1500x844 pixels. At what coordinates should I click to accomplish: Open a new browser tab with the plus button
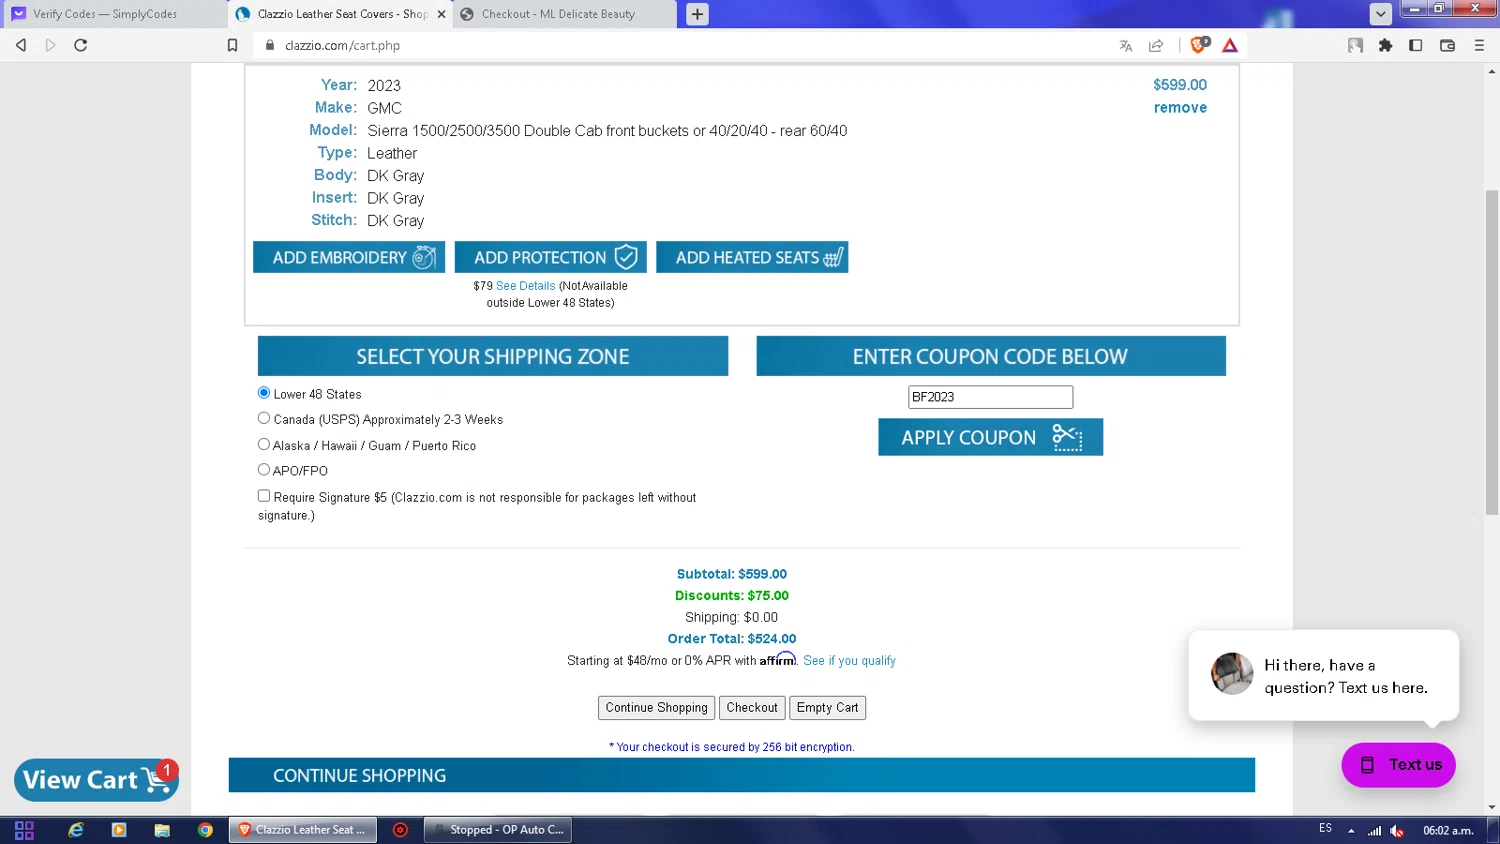[697, 14]
